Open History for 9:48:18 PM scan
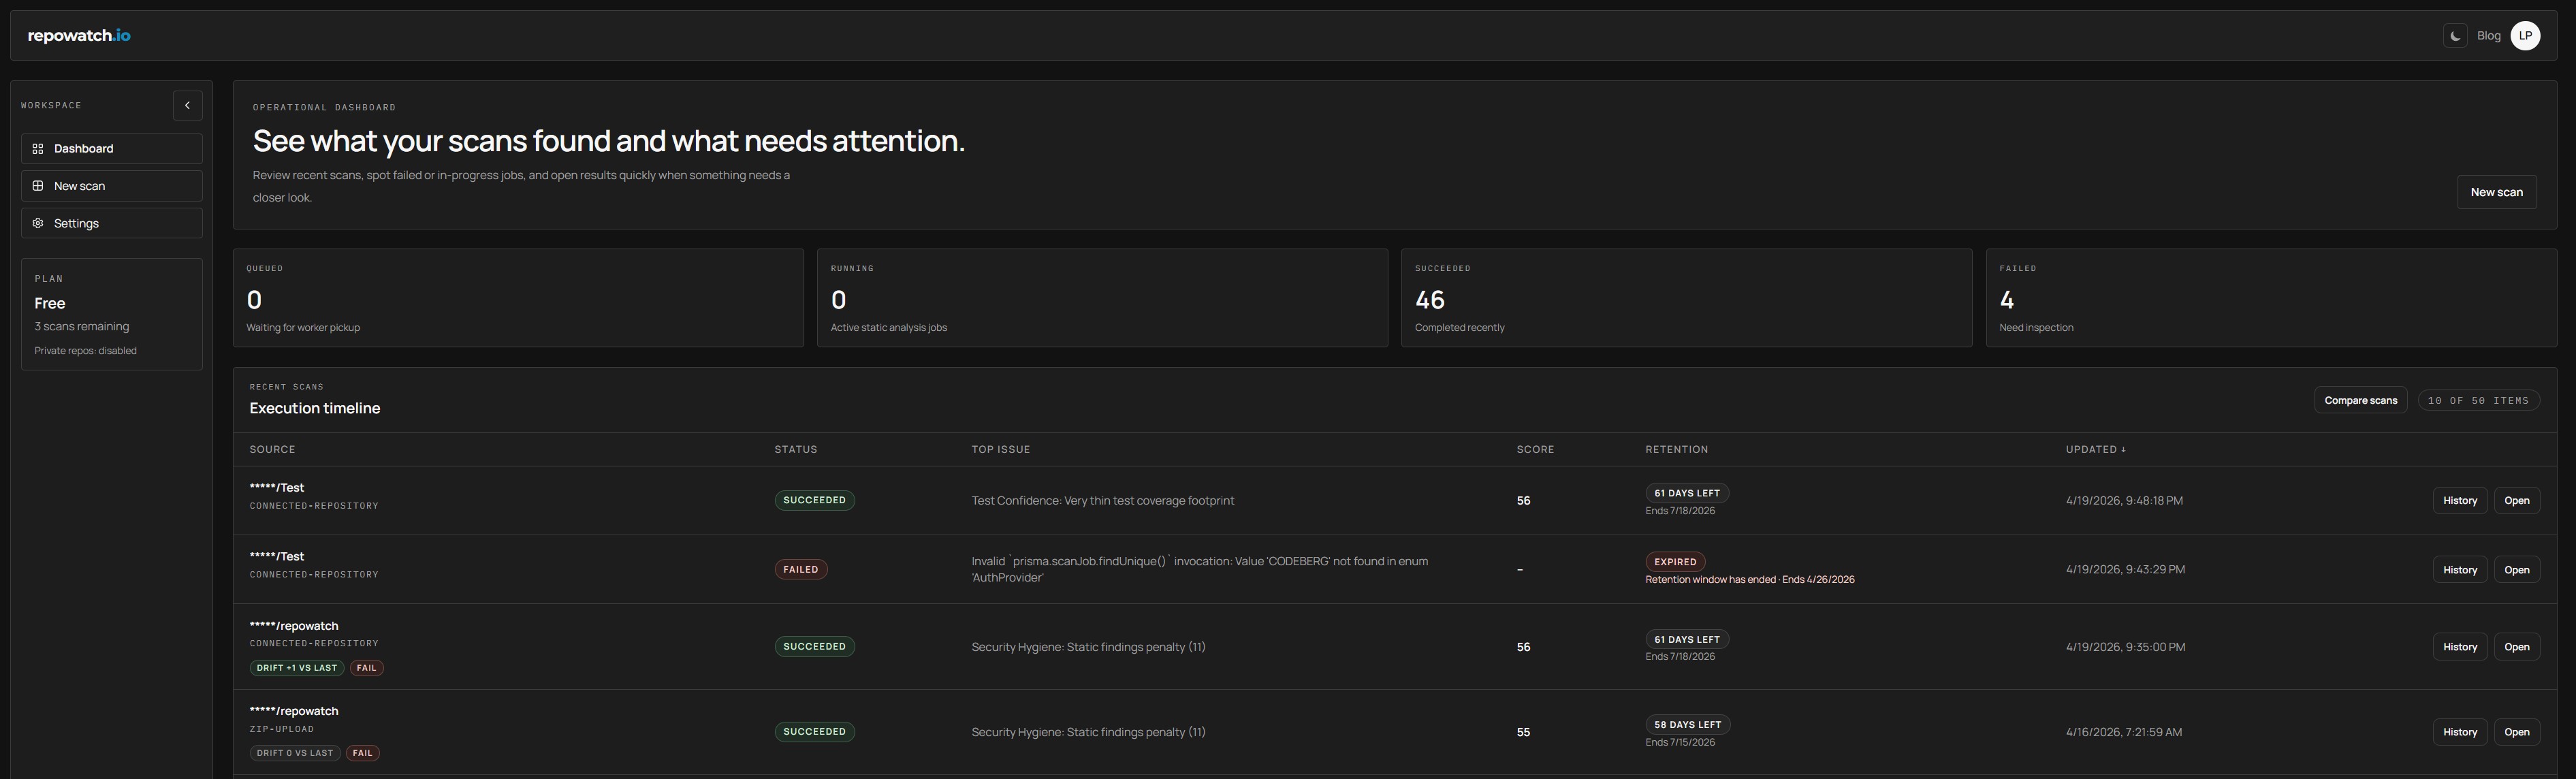The image size is (2576, 779). pos(2459,501)
